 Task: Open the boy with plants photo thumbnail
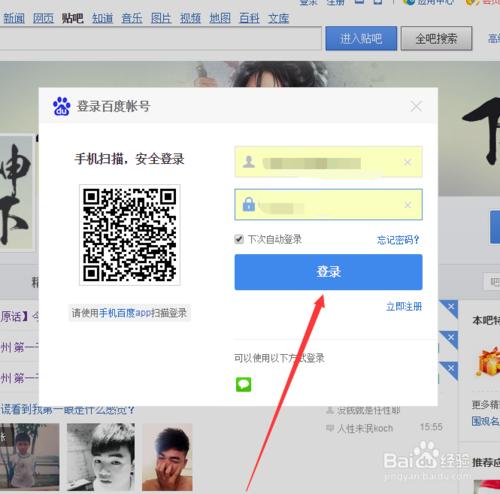30,457
